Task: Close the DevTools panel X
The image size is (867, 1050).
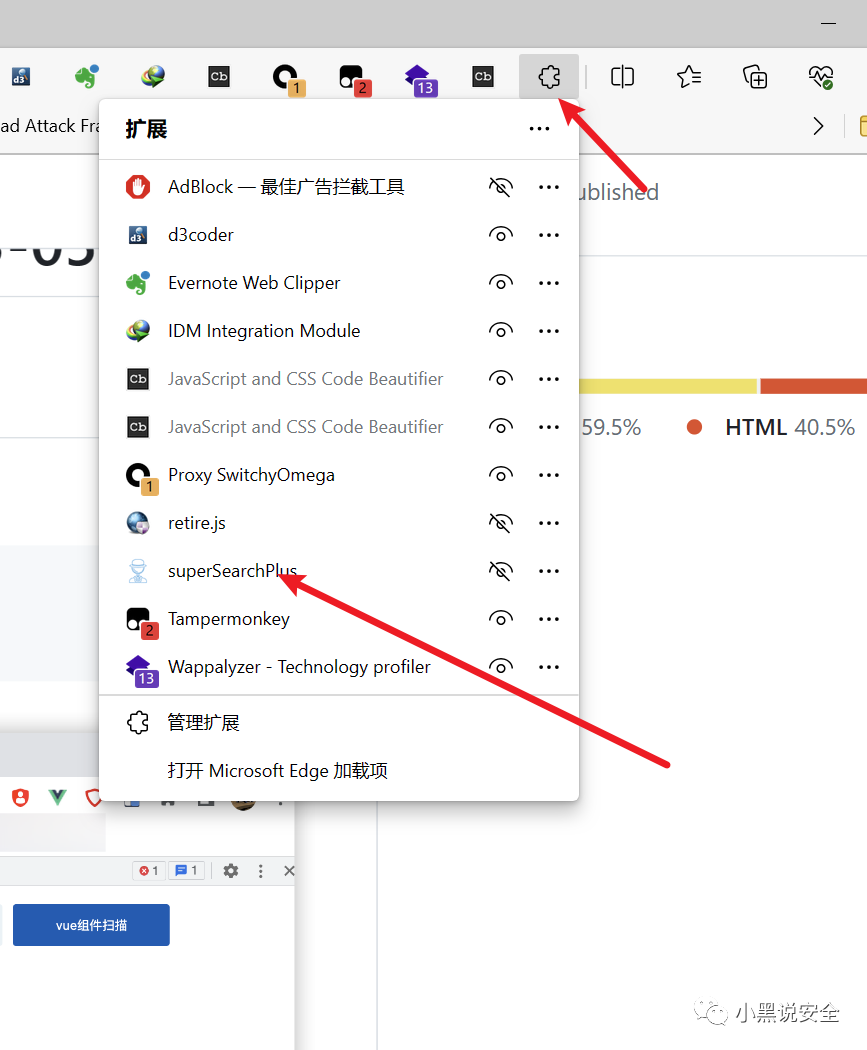Action: click(289, 871)
